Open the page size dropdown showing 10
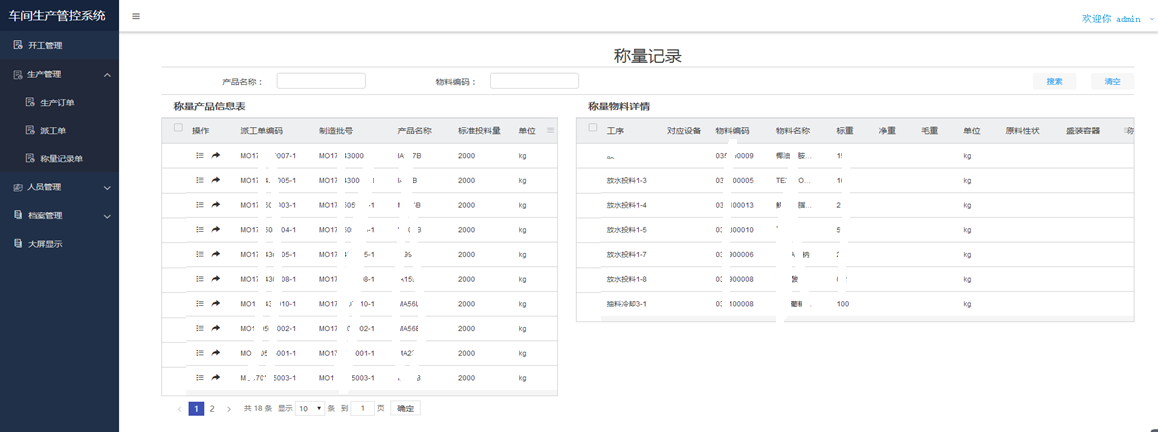 311,408
